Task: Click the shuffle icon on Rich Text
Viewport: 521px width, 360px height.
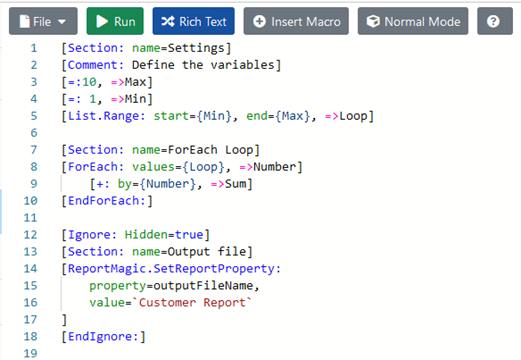Action: (168, 22)
